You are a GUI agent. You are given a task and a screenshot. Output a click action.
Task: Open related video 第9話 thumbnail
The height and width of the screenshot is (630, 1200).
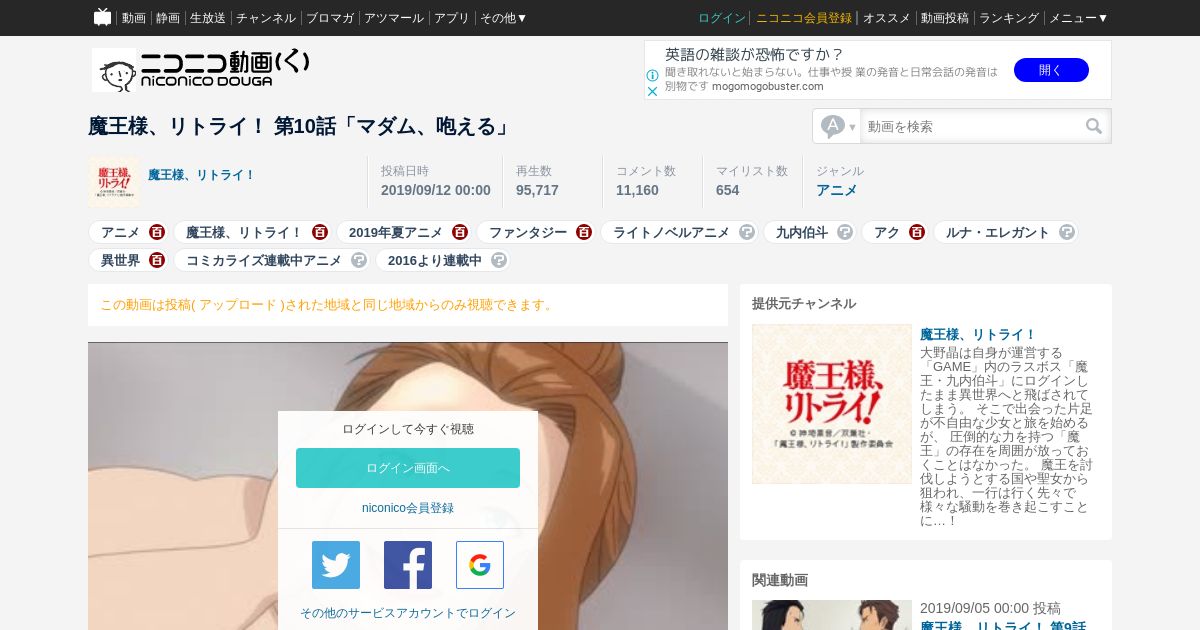pyautogui.click(x=832, y=615)
